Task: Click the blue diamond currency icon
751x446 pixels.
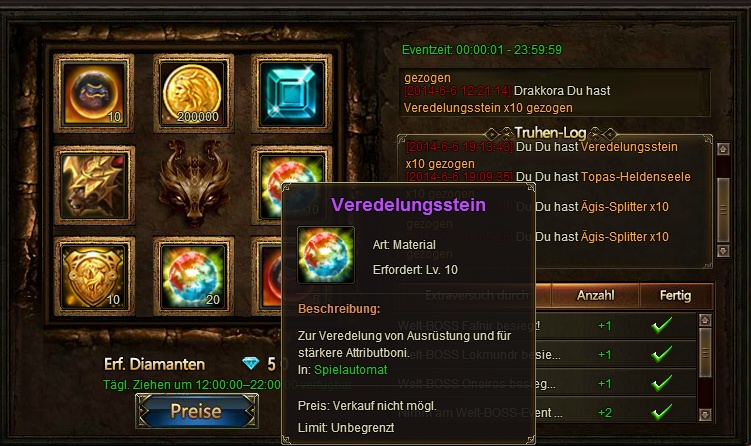Action: pyautogui.click(x=250, y=364)
